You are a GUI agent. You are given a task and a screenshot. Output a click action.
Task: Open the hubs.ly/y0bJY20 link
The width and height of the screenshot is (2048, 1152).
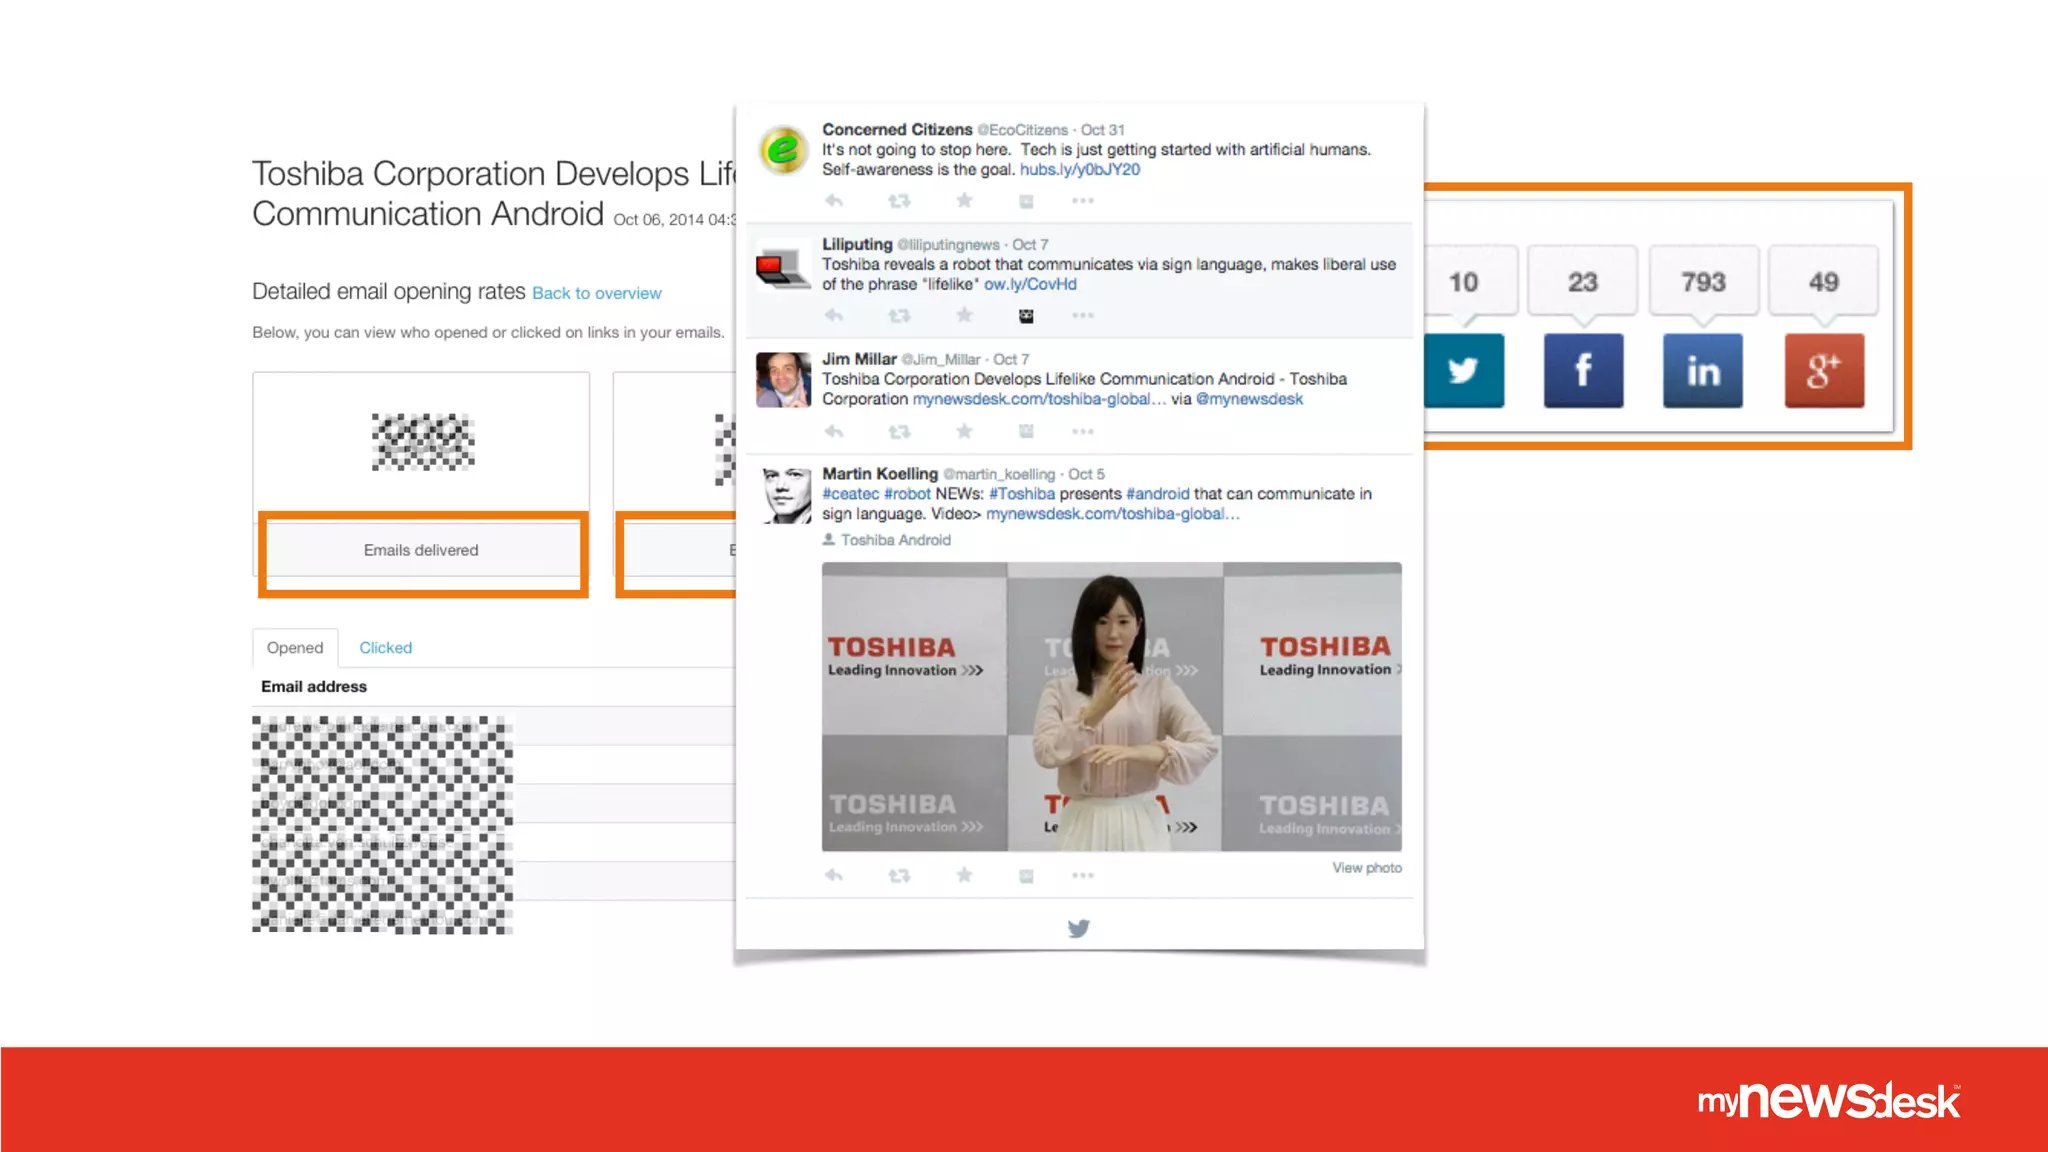pos(1079,170)
